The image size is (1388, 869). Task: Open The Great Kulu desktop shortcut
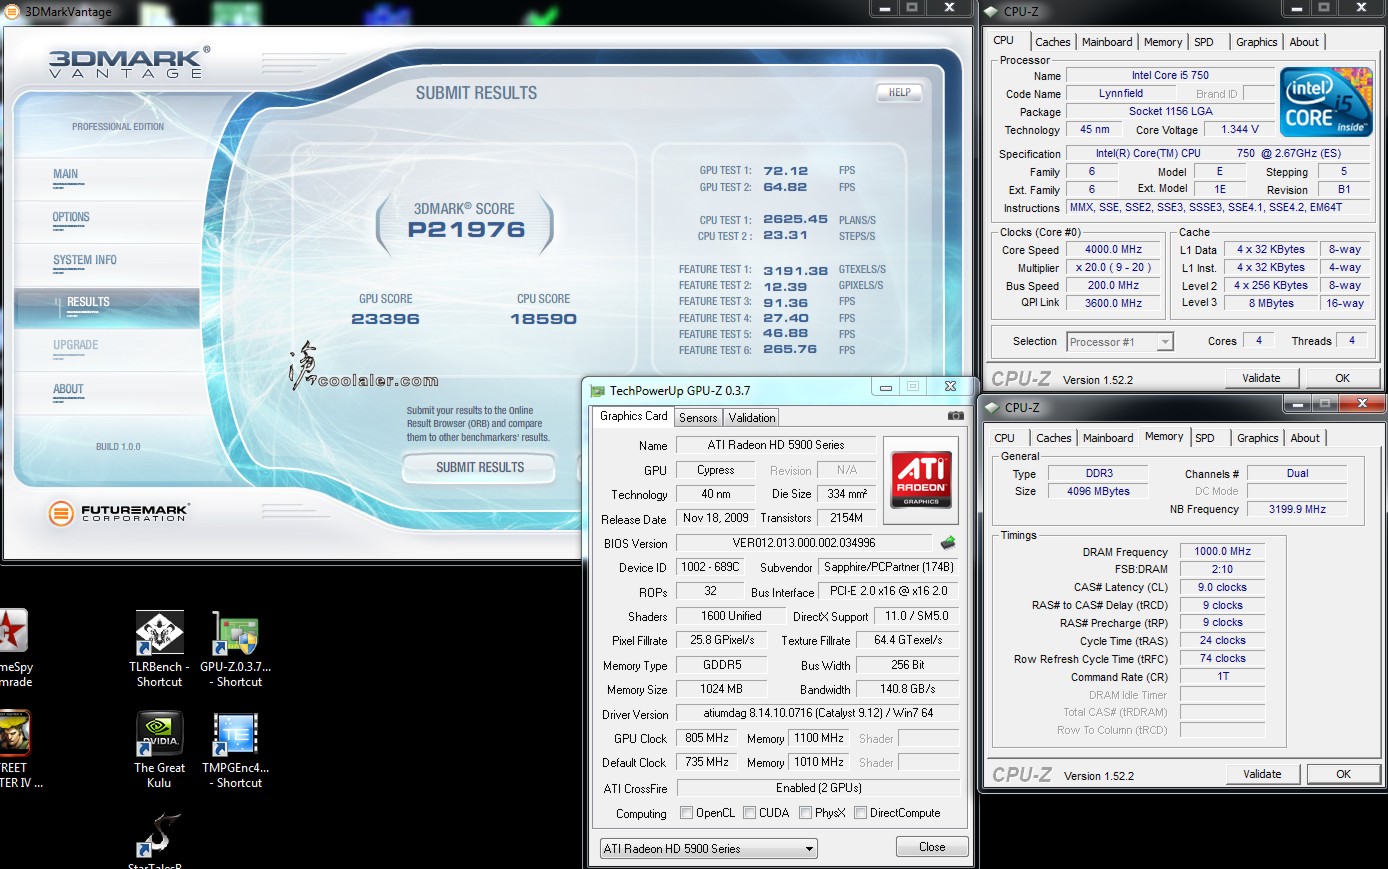pos(160,750)
